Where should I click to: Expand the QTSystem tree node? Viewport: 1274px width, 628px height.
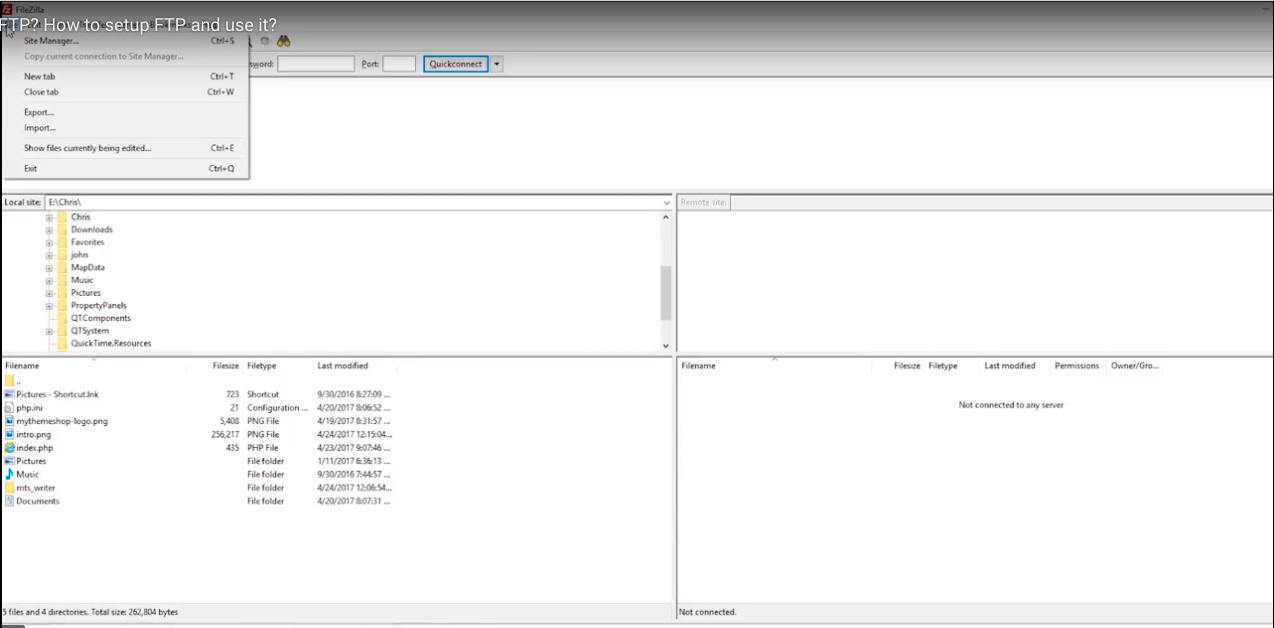click(49, 331)
